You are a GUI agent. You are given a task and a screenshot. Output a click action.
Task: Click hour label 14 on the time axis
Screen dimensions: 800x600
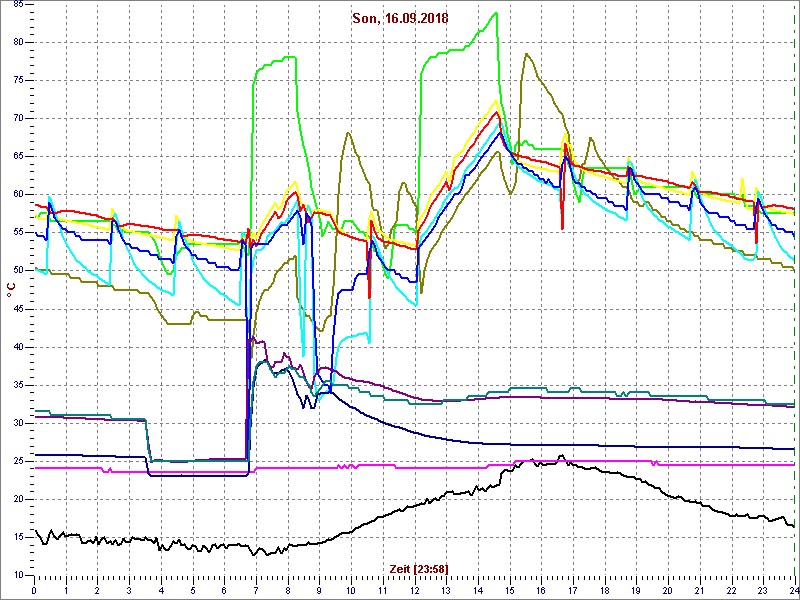(x=478, y=590)
